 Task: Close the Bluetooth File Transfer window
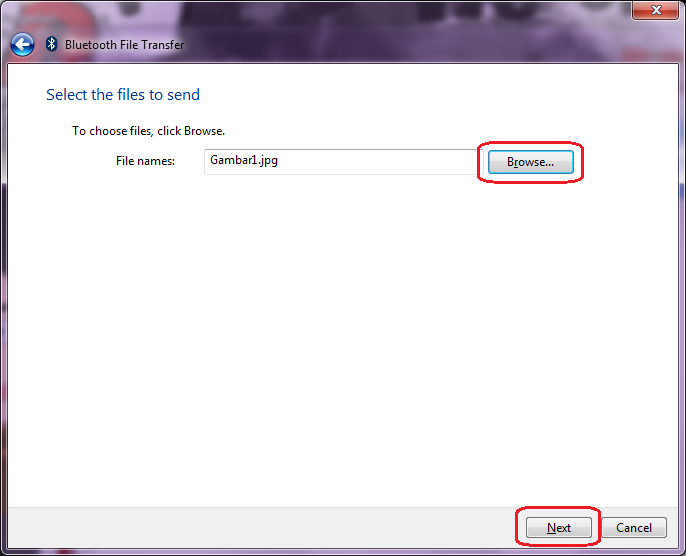(x=655, y=10)
